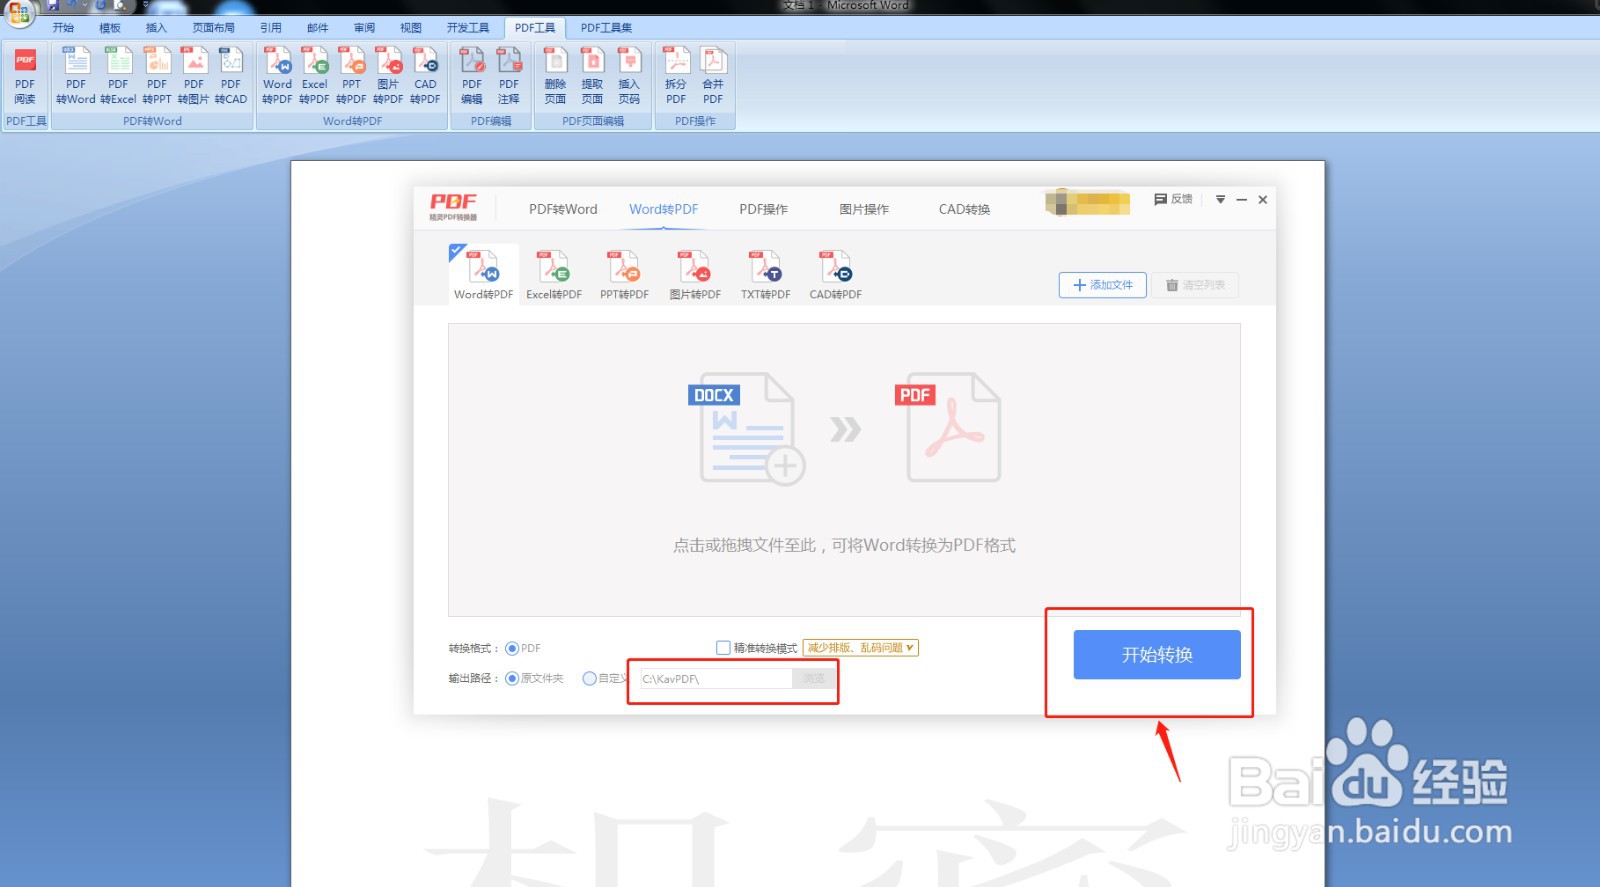The width and height of the screenshot is (1600, 887).
Task: Select TXT转PDF mode in converter dialog
Action: point(766,275)
